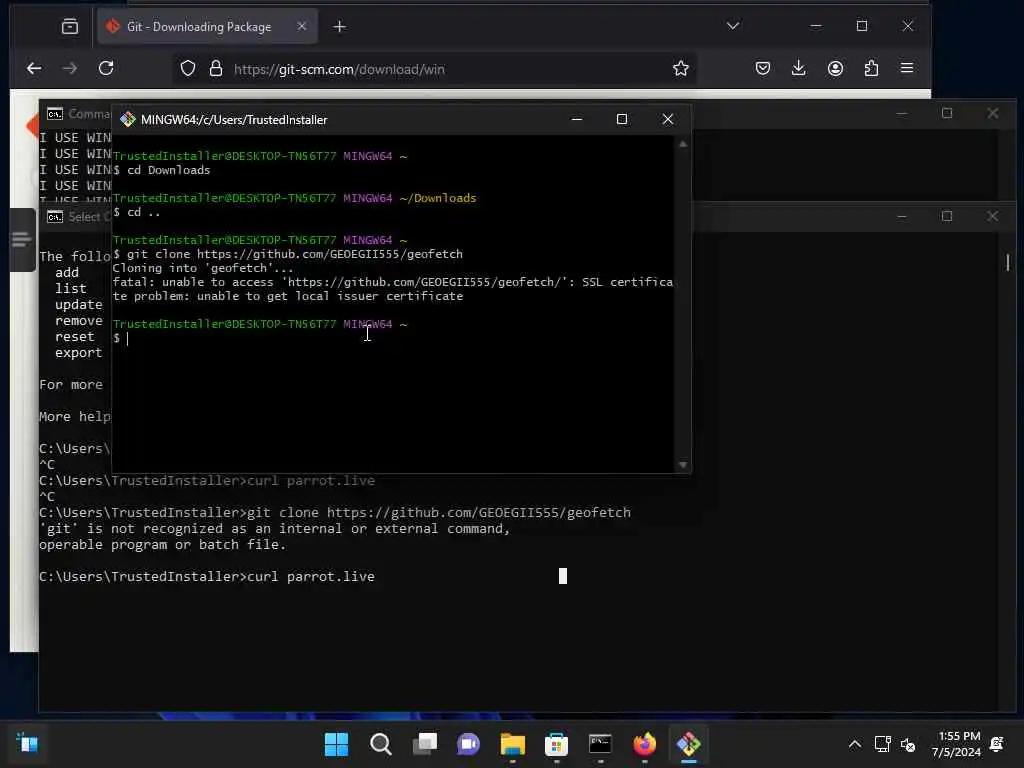Switch to Firefox taskbar icon
1024x768 pixels.
(645, 744)
